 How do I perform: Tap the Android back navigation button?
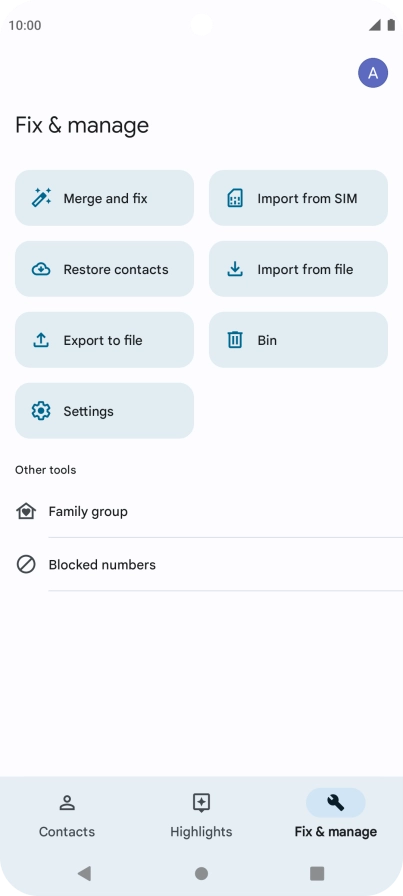[x=85, y=873]
